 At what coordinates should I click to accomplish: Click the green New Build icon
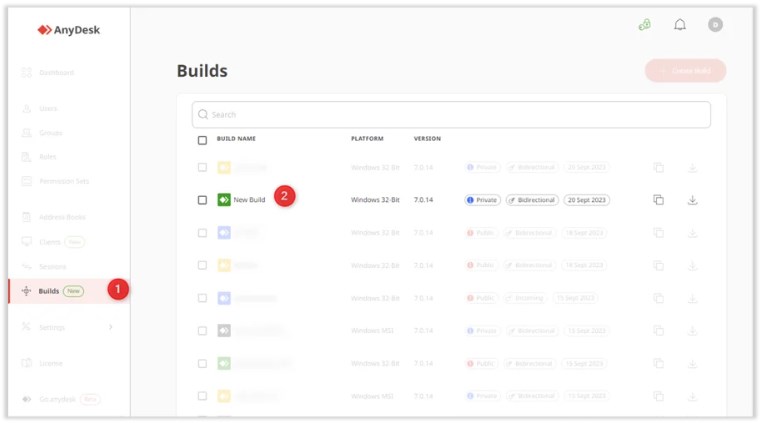[224, 200]
